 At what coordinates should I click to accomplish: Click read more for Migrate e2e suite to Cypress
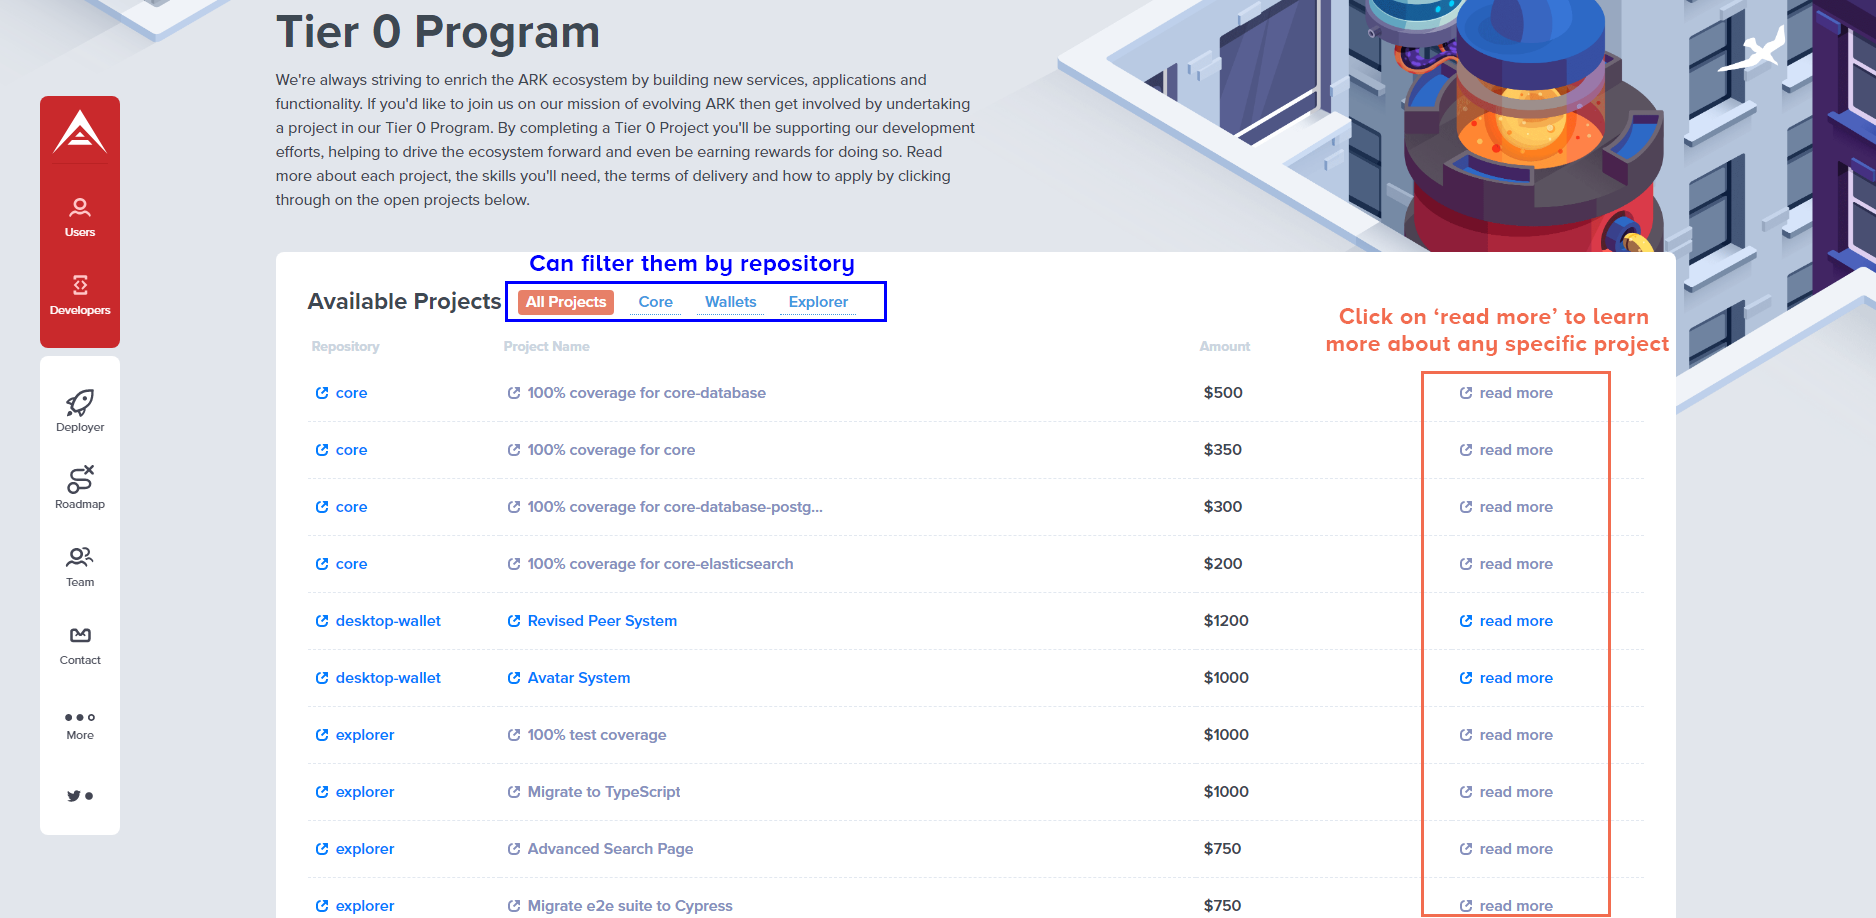pos(1506,906)
